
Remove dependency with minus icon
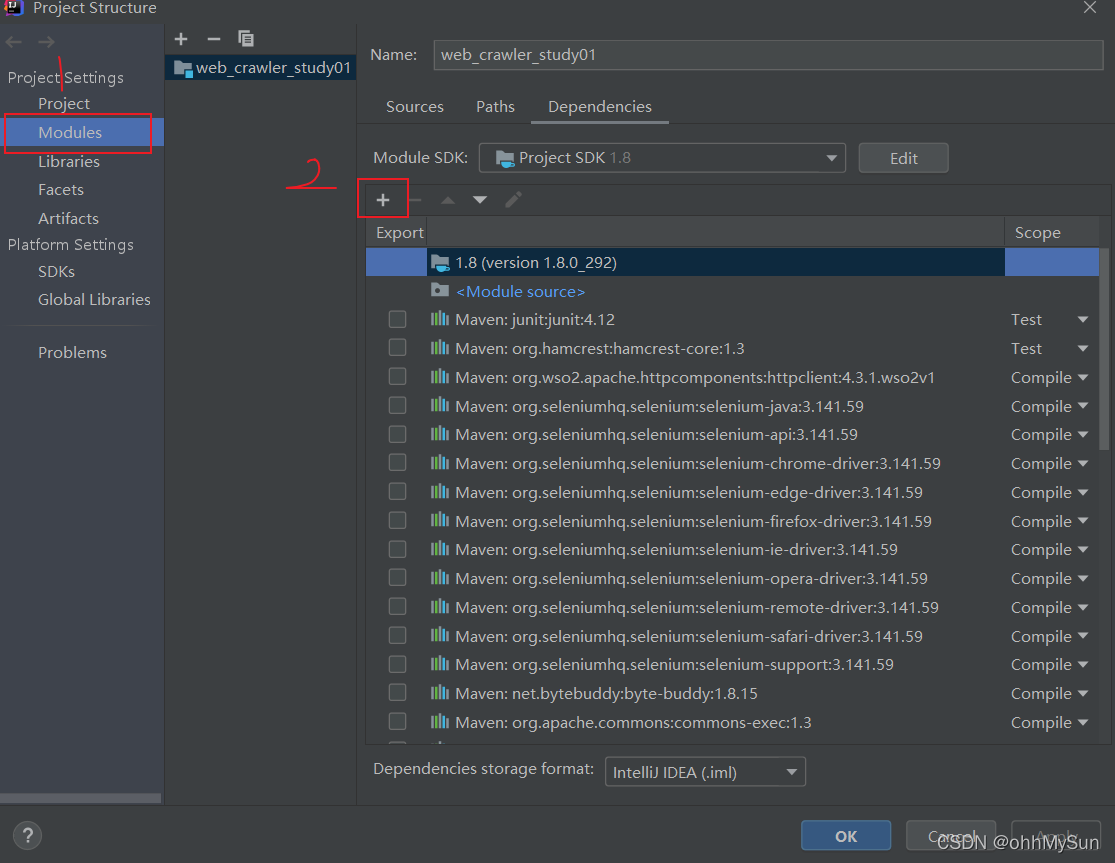[415, 200]
